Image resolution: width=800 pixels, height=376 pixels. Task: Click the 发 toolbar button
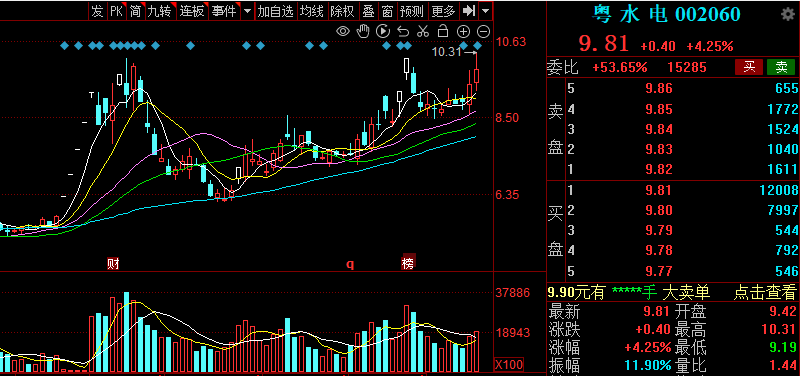pos(97,11)
